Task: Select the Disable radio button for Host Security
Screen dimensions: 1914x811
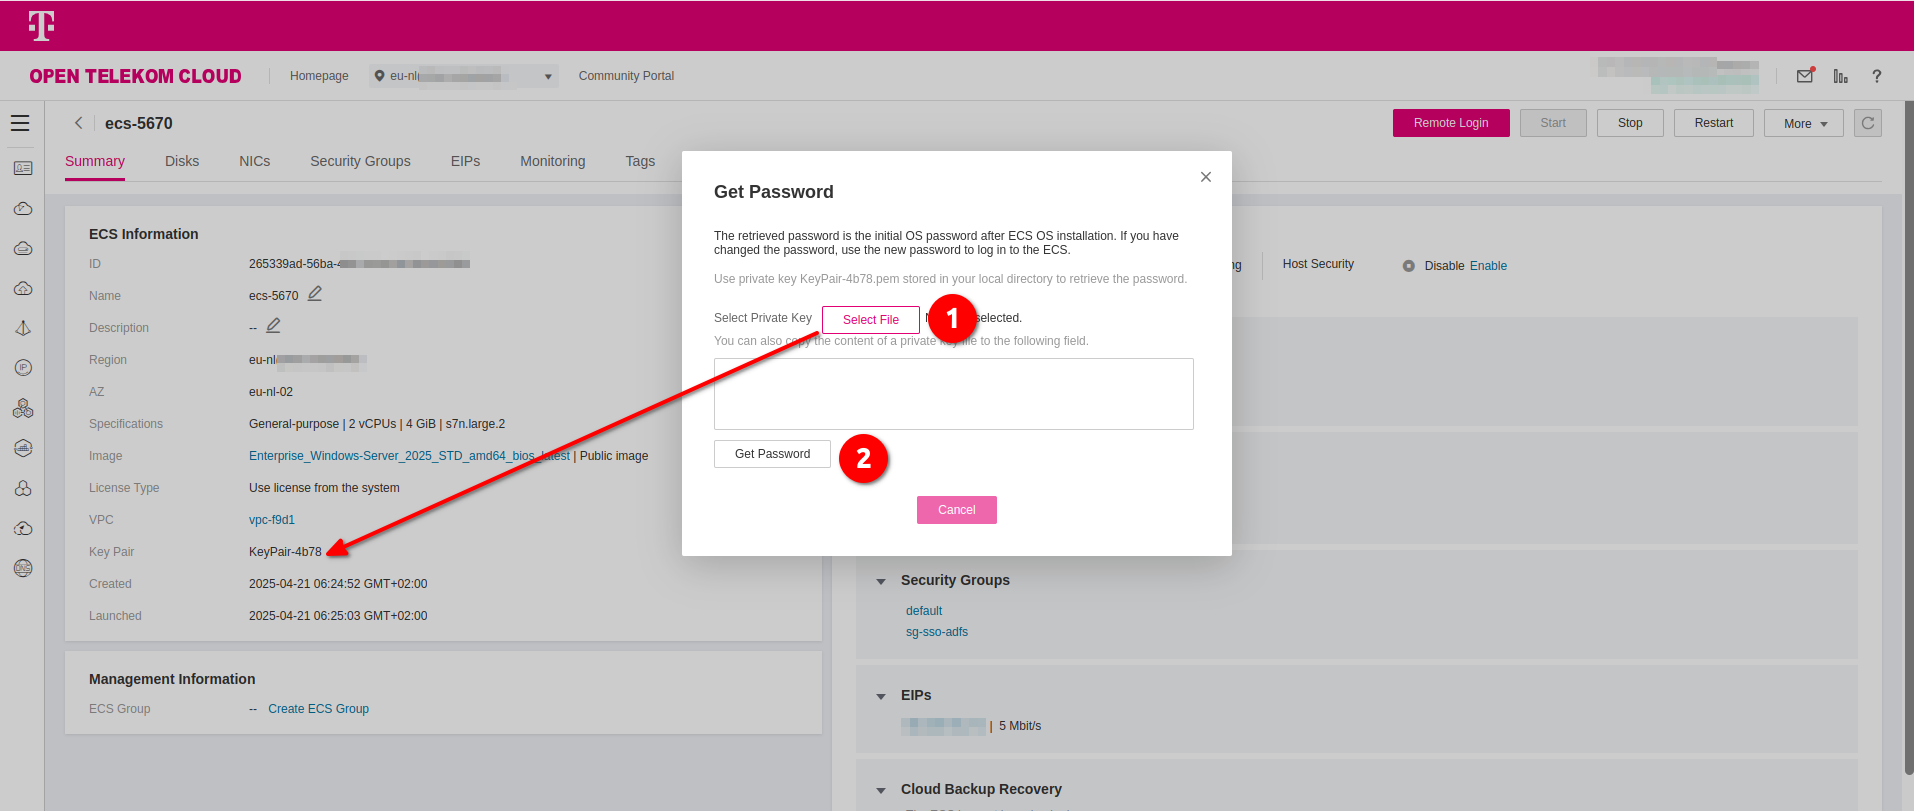Action: pos(1408,266)
